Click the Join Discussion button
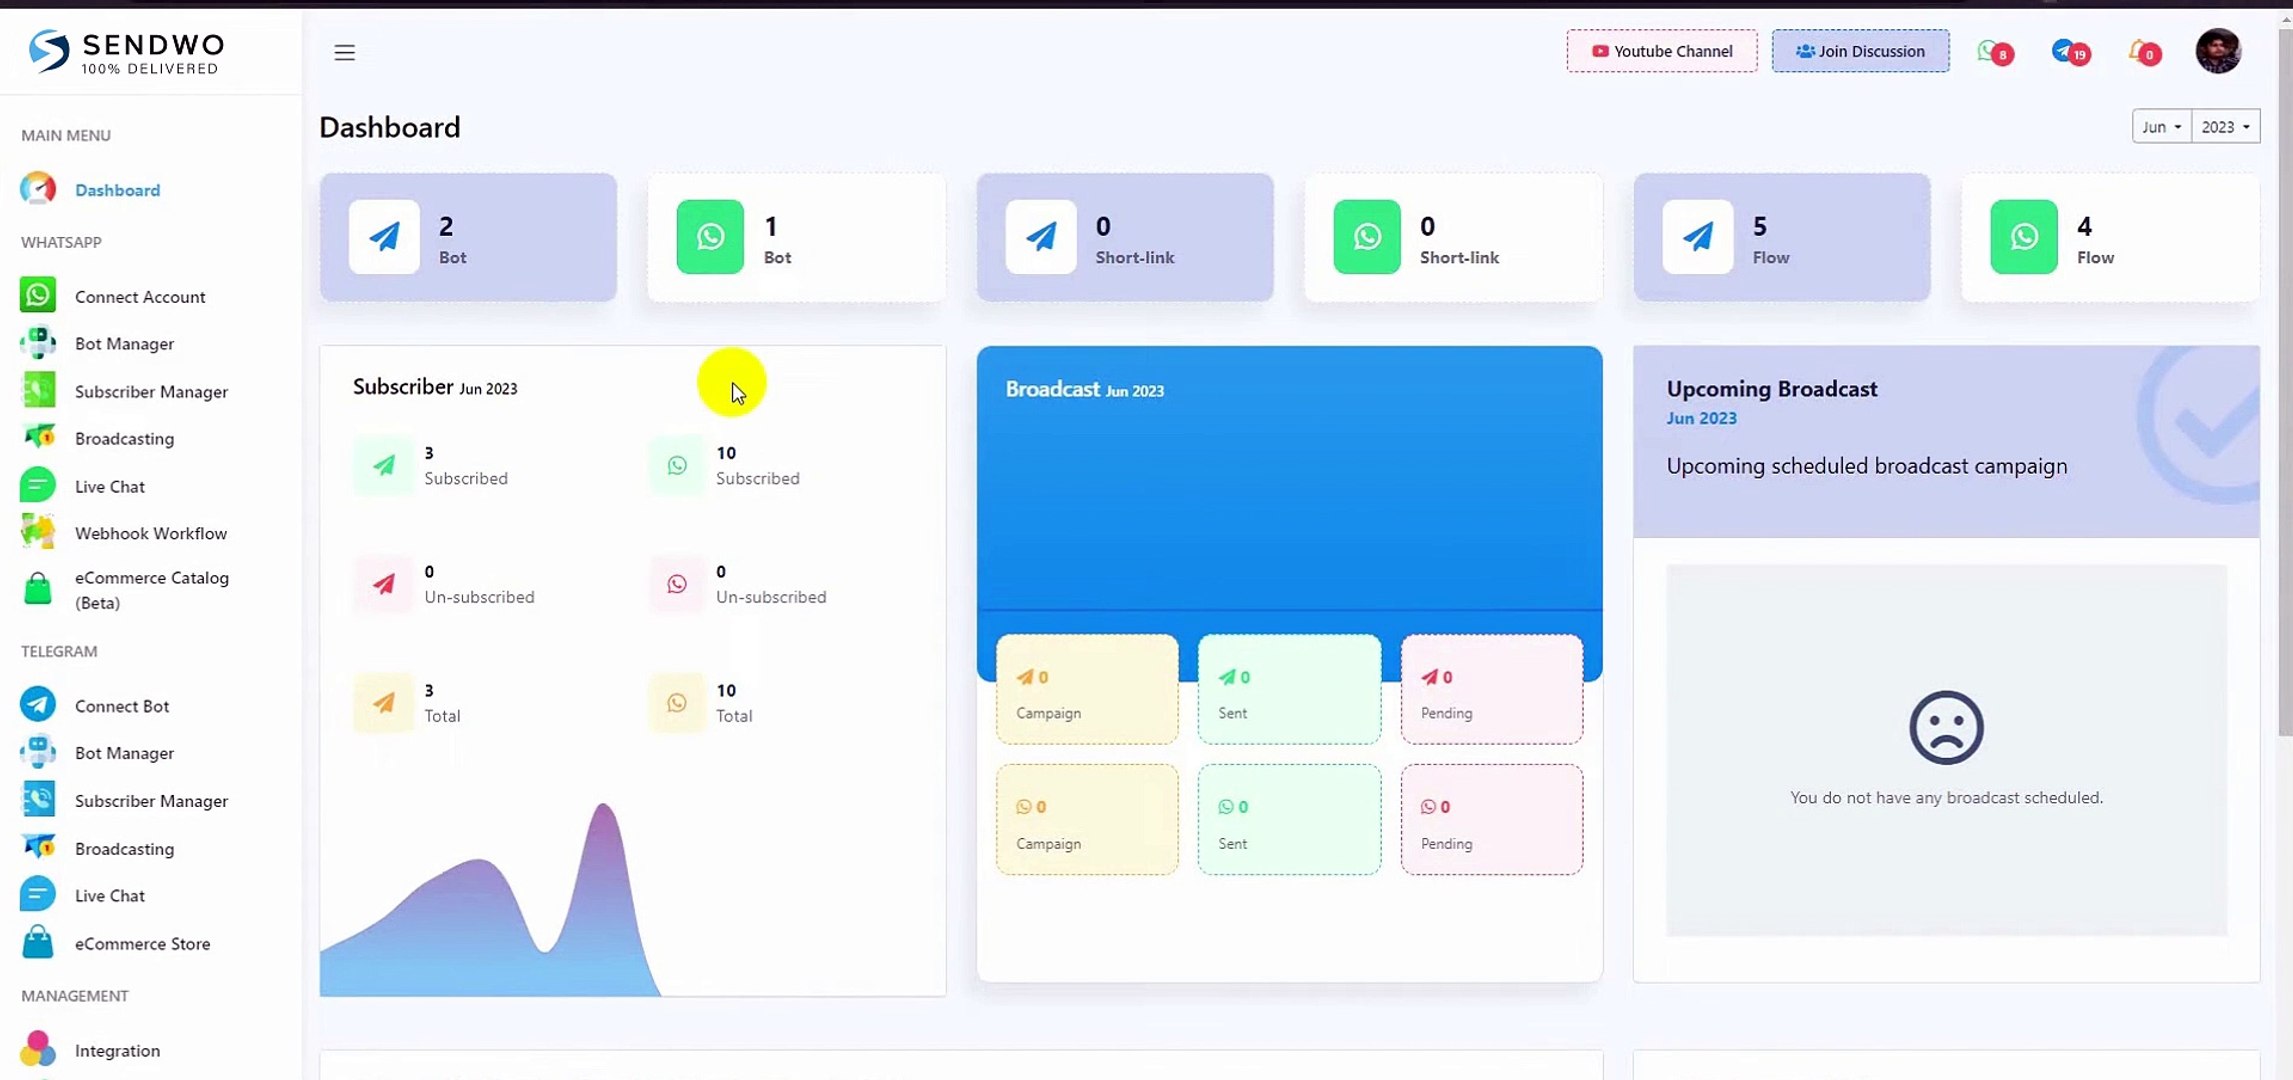2293x1080 pixels. [x=1859, y=50]
